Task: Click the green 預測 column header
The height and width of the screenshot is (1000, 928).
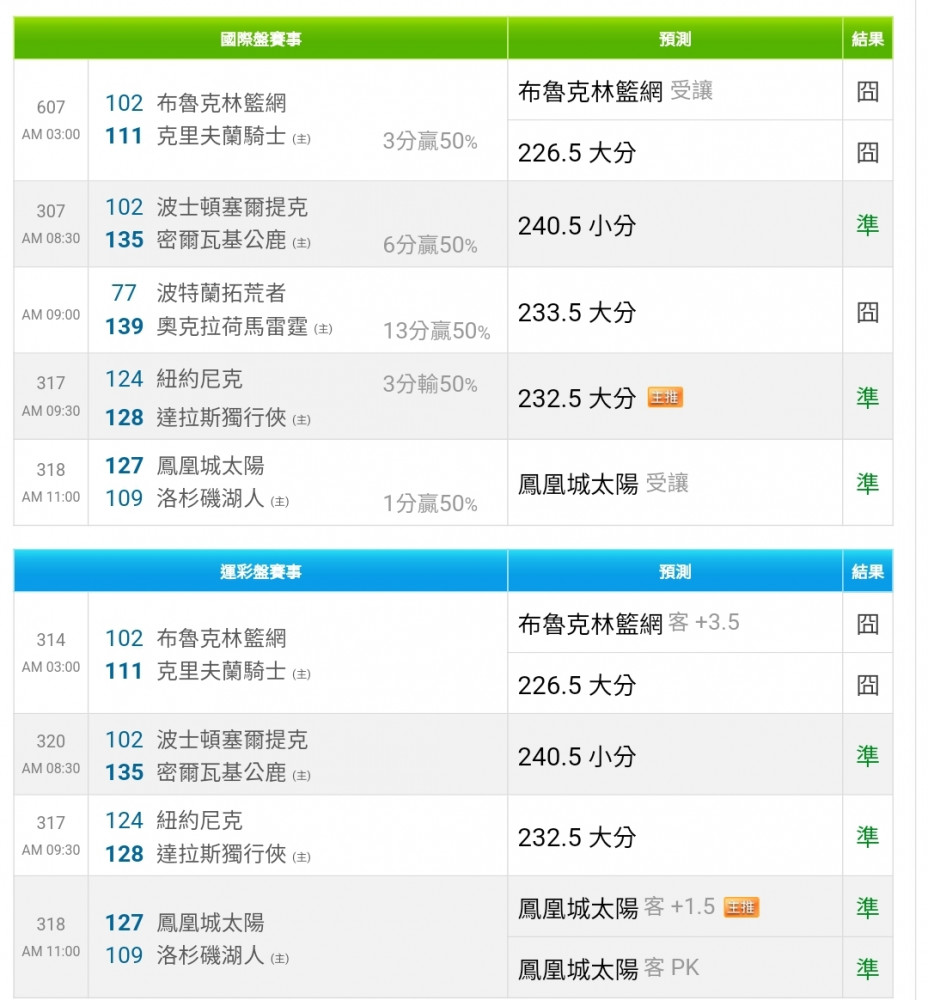Action: [675, 40]
